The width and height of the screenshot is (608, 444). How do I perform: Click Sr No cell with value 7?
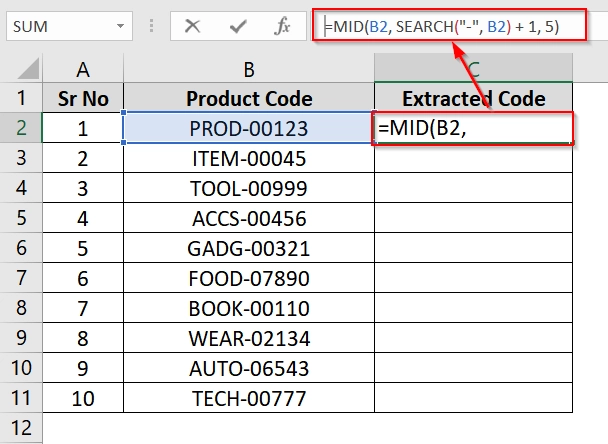83,308
